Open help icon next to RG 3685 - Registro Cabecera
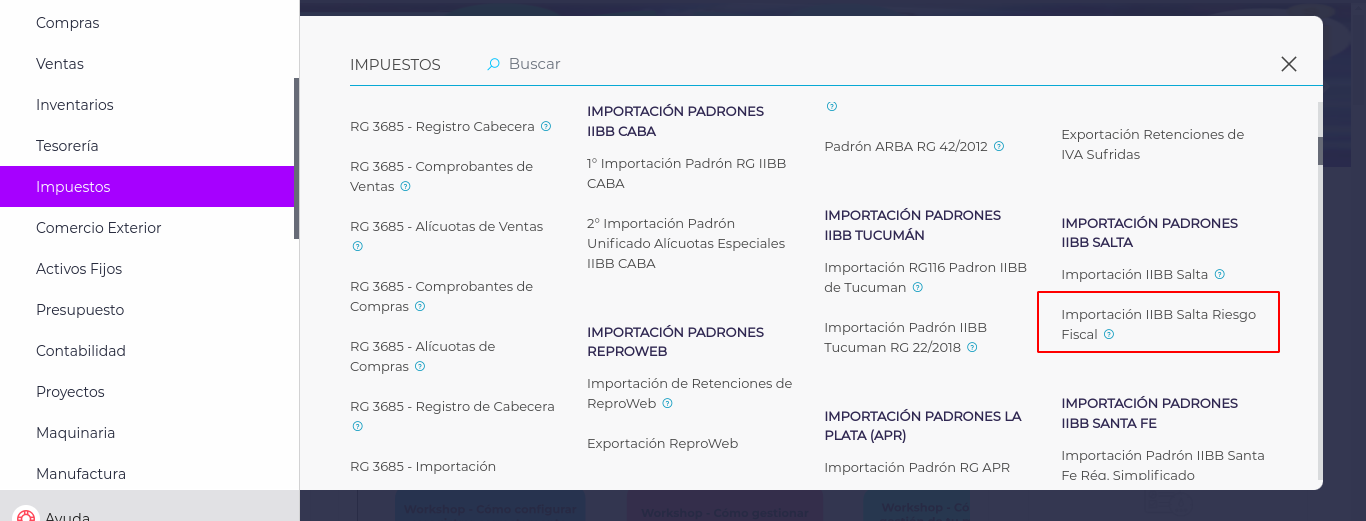Viewport: 1366px width, 521px height. [x=546, y=127]
